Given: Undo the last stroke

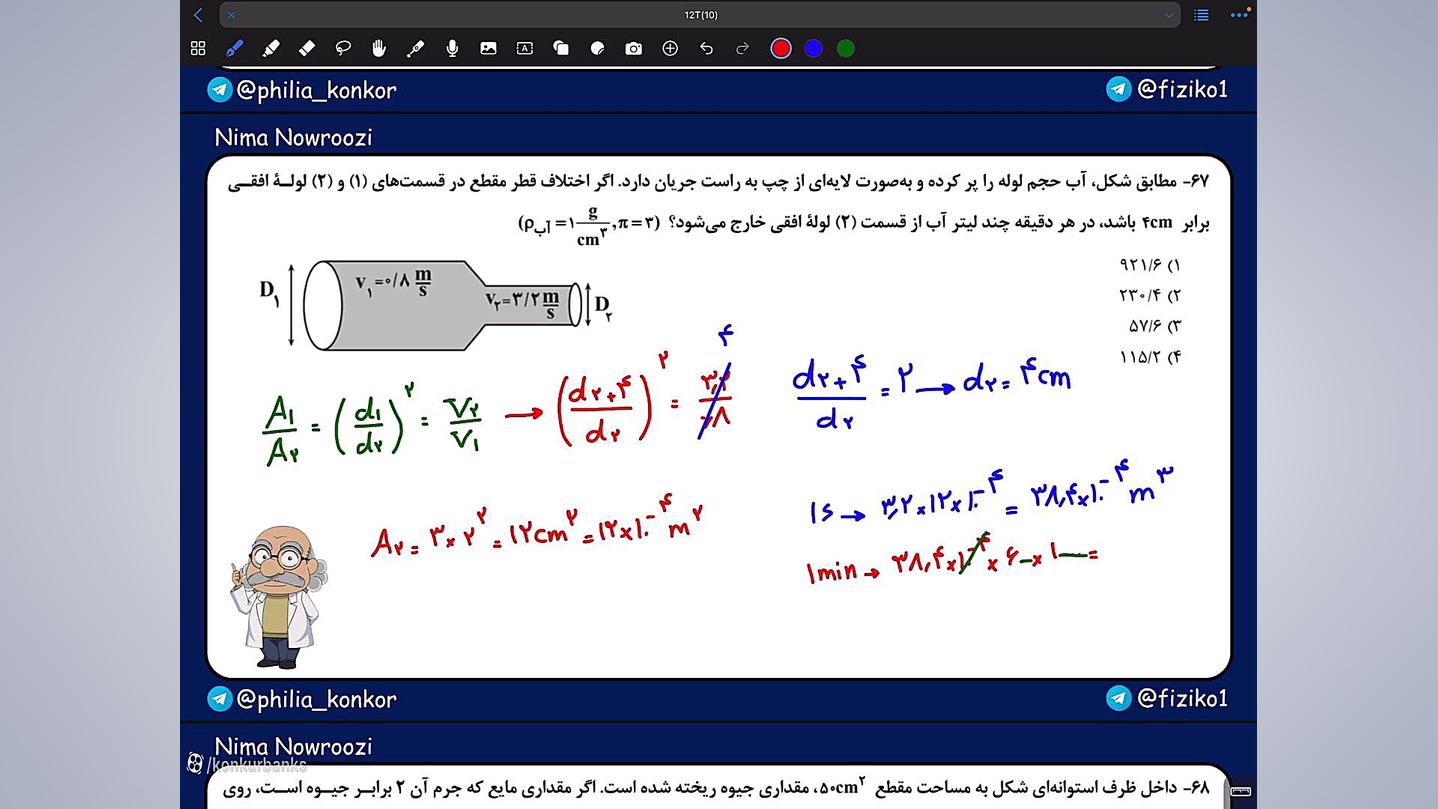Looking at the screenshot, I should point(706,48).
